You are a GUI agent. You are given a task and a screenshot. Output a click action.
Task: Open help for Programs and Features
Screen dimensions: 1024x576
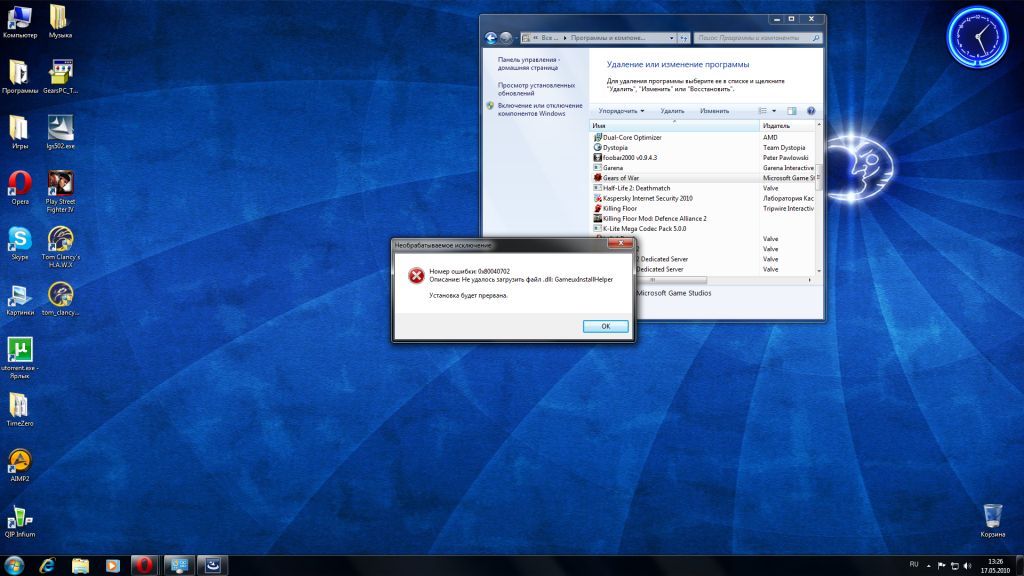811,111
